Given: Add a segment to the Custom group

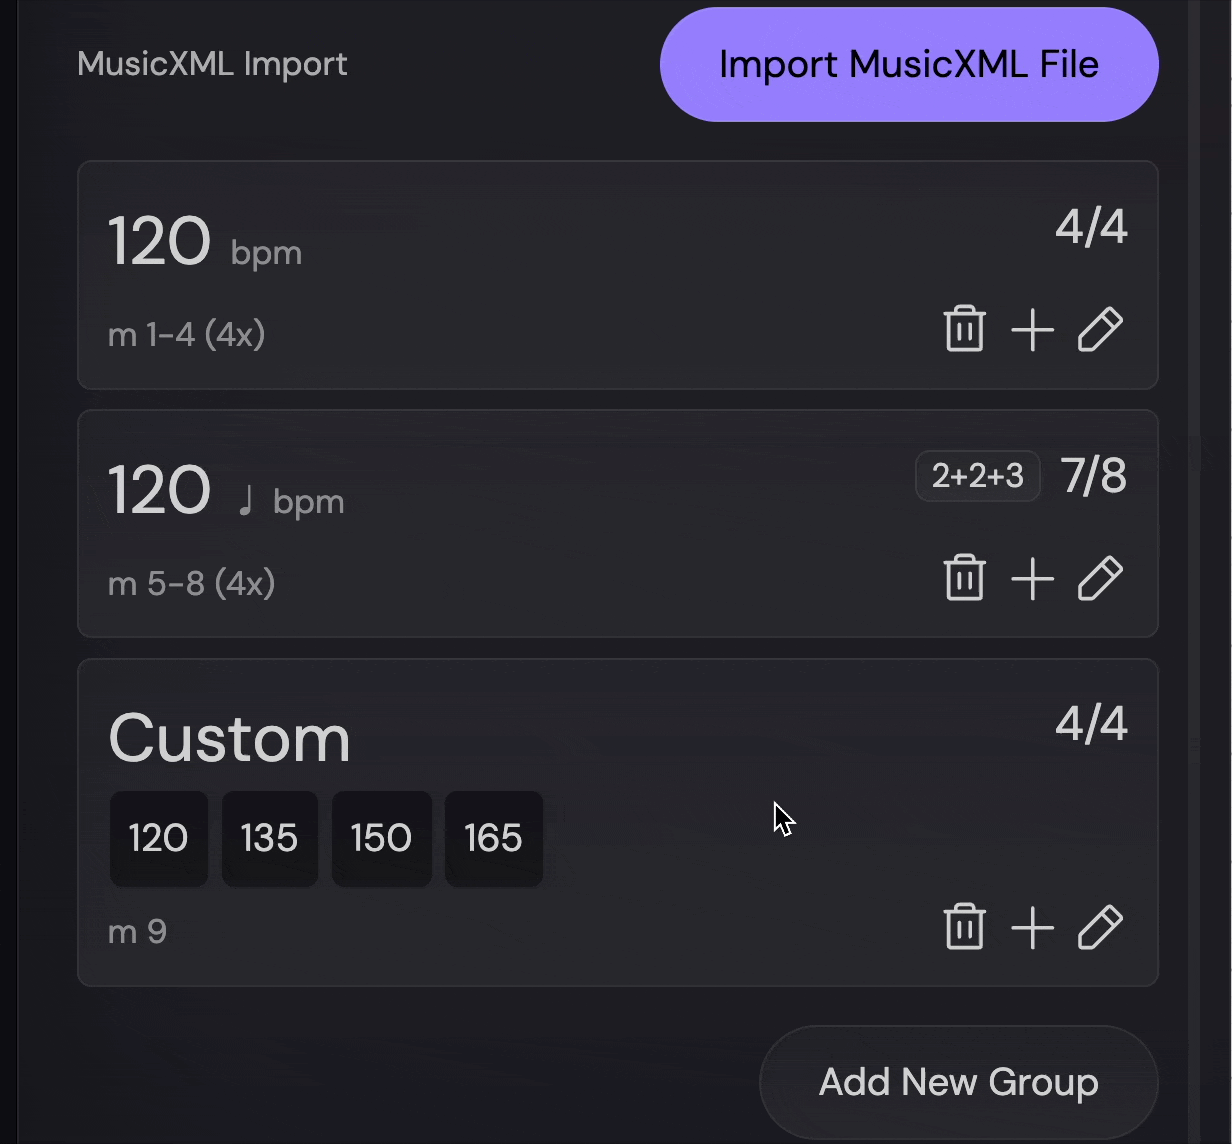Looking at the screenshot, I should [x=1032, y=927].
